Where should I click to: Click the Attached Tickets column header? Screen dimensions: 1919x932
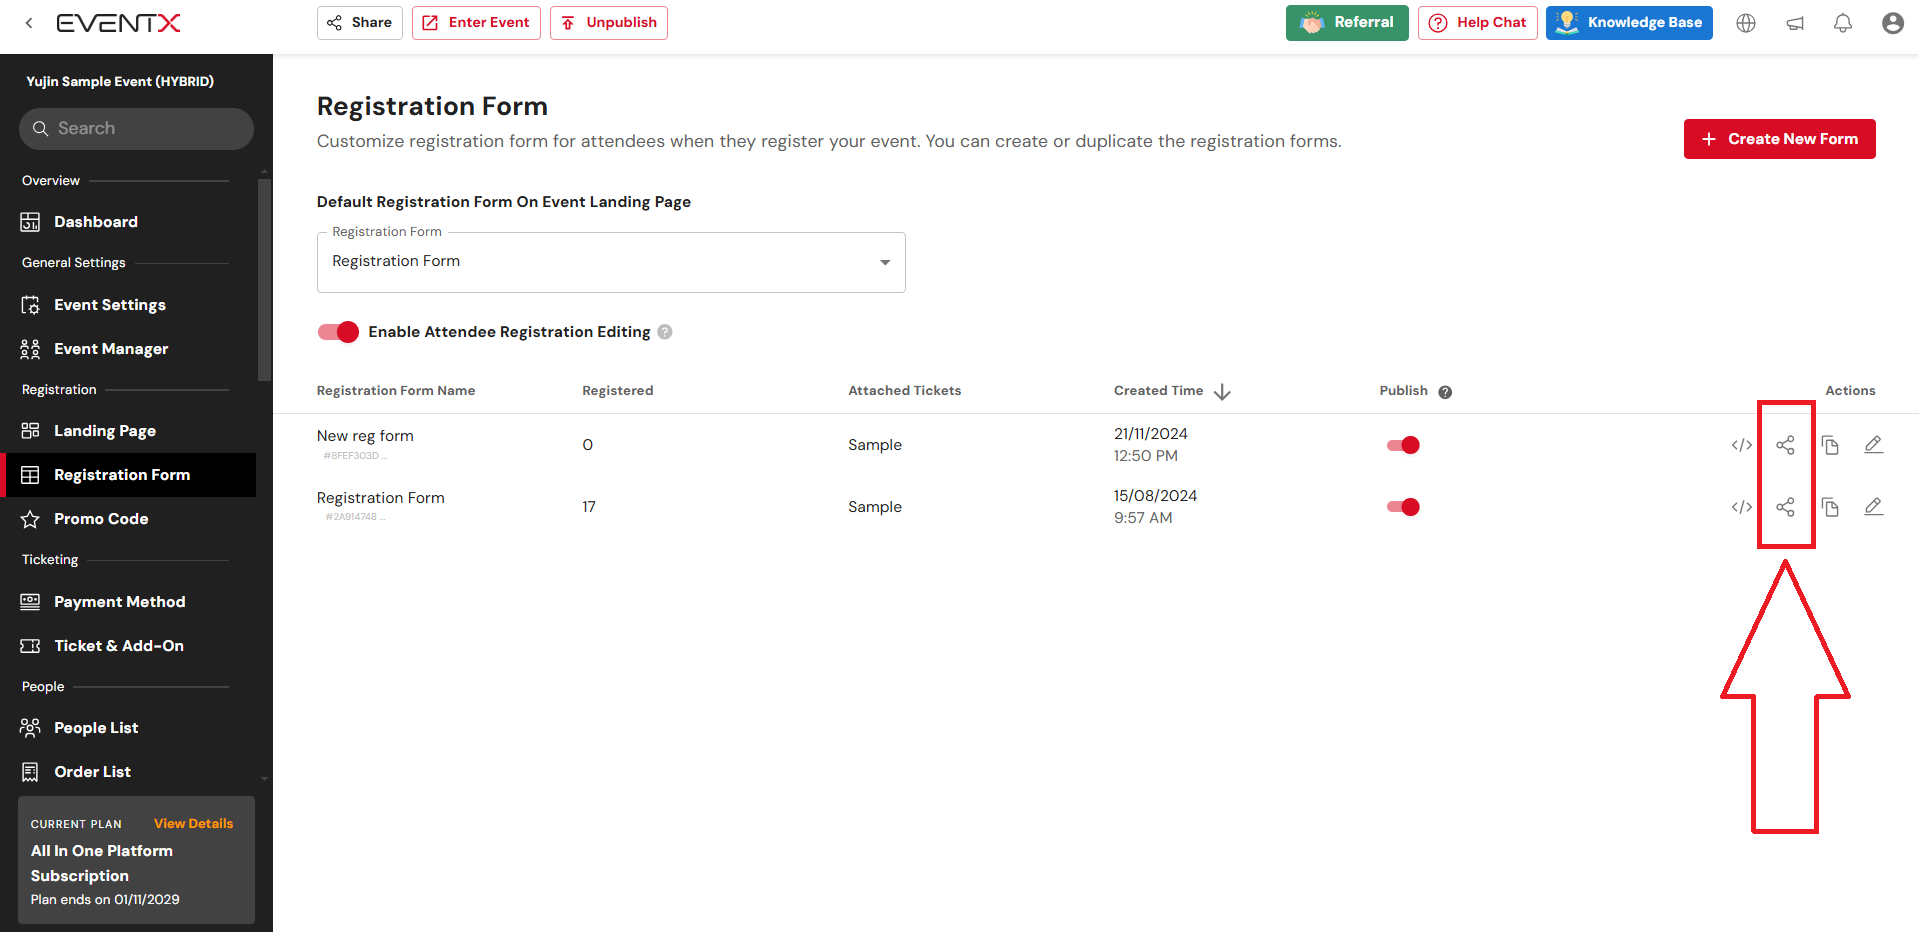click(x=905, y=391)
